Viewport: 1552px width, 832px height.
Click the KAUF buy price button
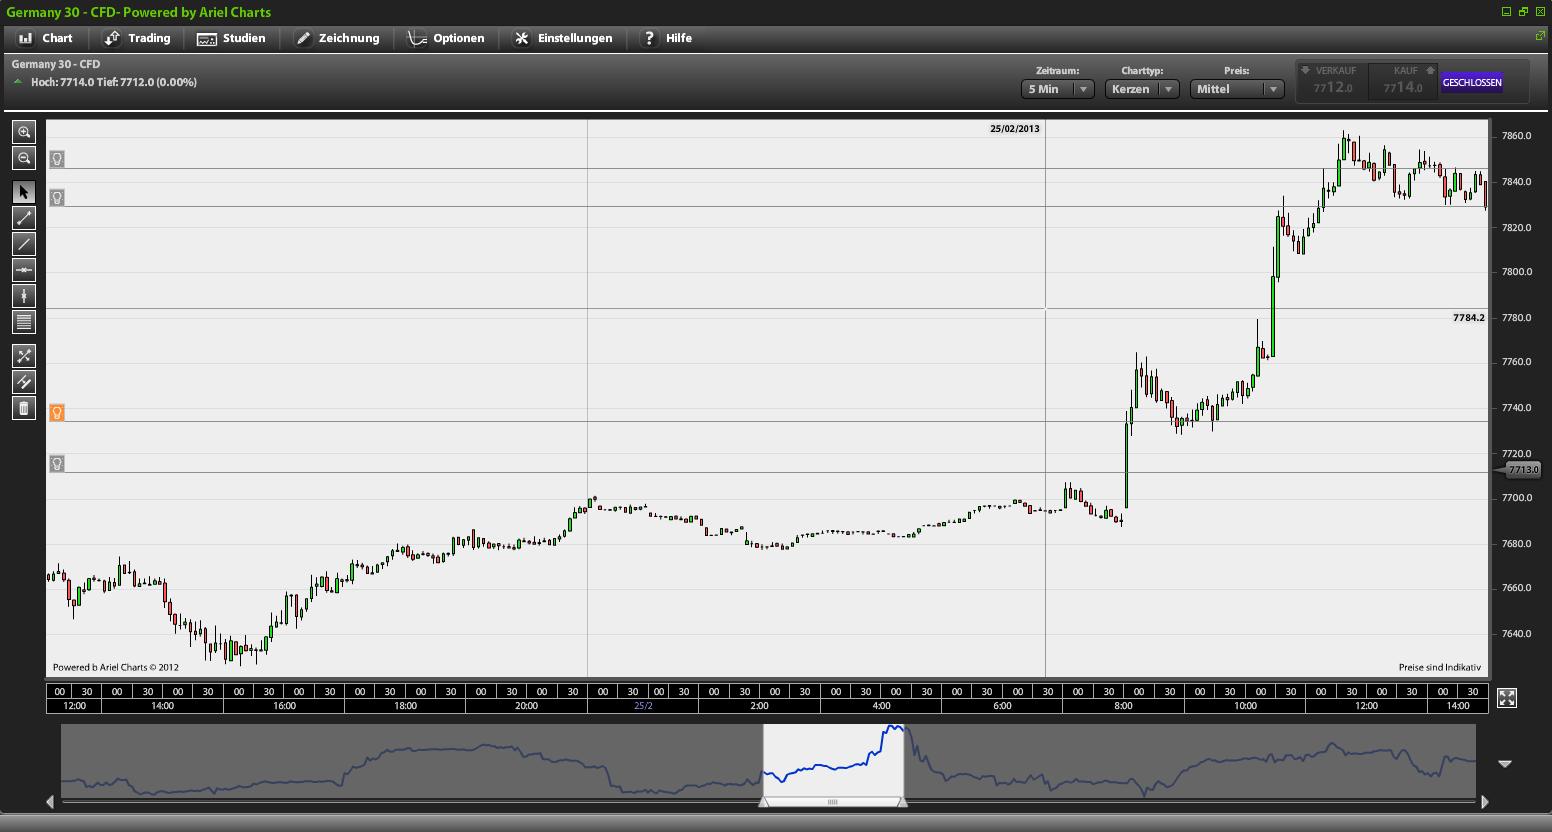1403,82
